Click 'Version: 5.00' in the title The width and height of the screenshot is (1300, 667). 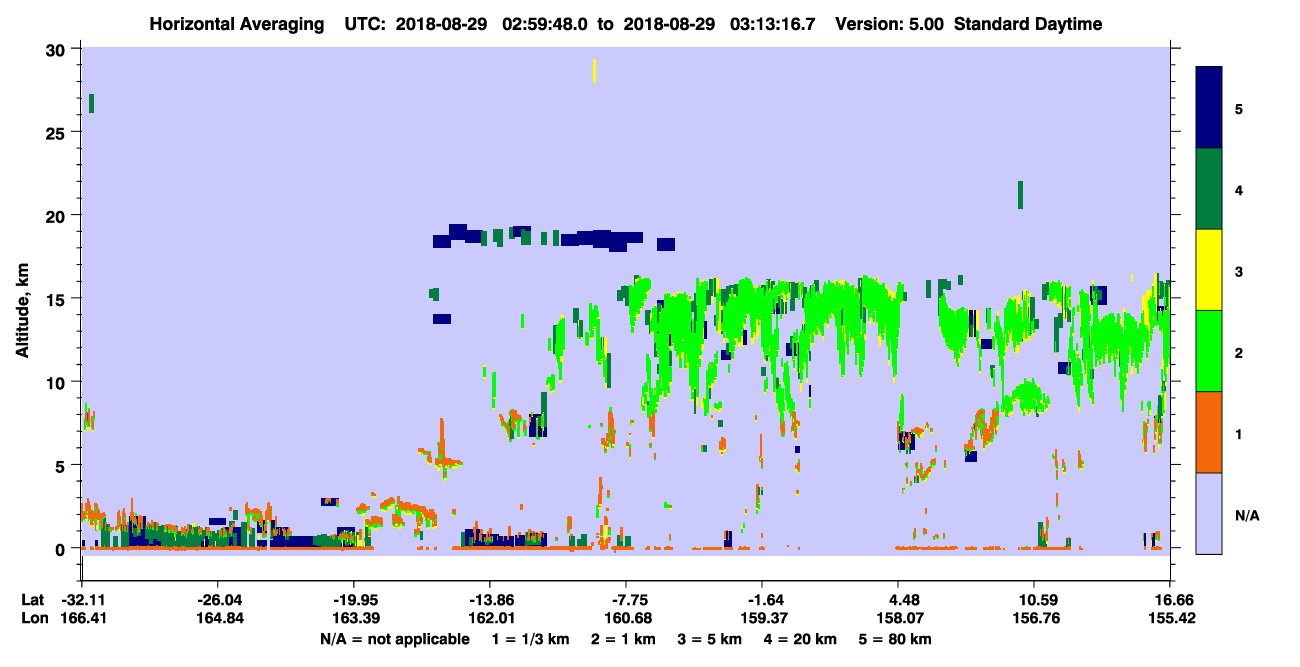click(890, 24)
